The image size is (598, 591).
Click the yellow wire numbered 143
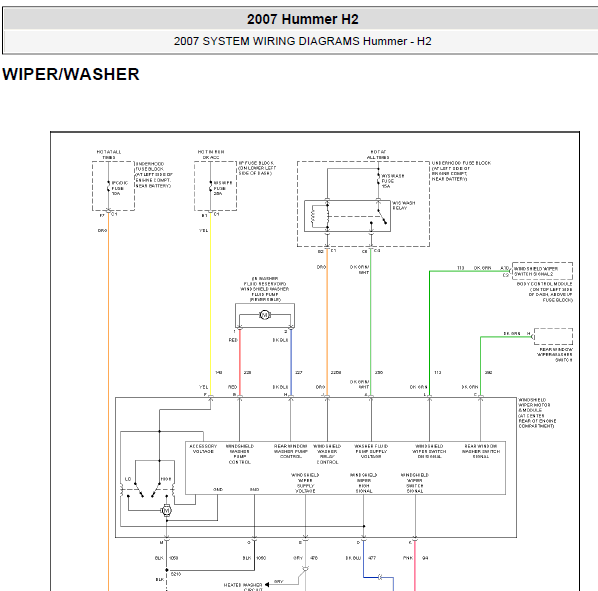pos(211,305)
